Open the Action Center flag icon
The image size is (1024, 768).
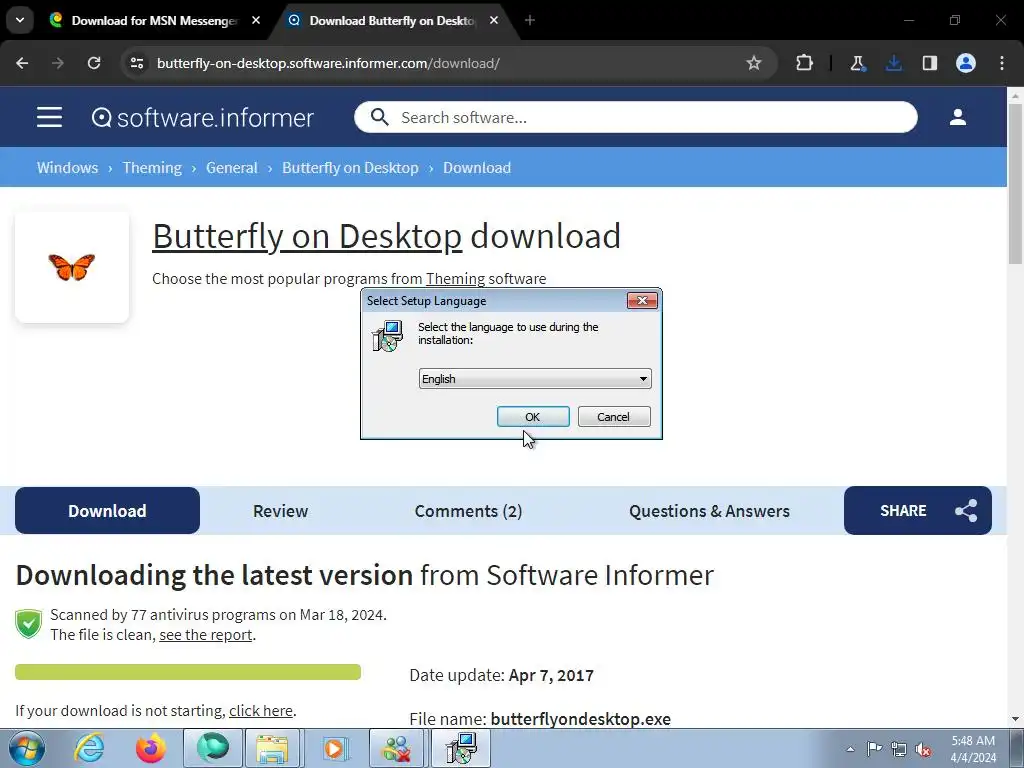[874, 749]
